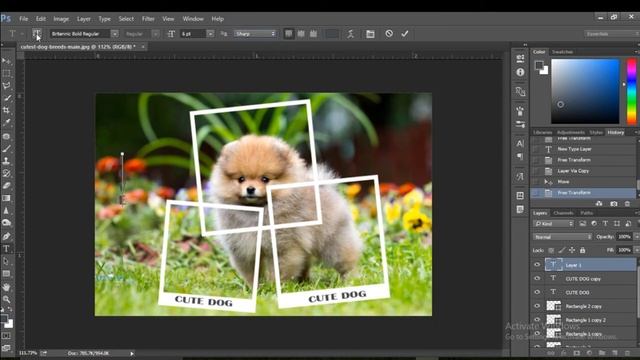
Task: Open the Image menu
Action: pyautogui.click(x=61, y=19)
